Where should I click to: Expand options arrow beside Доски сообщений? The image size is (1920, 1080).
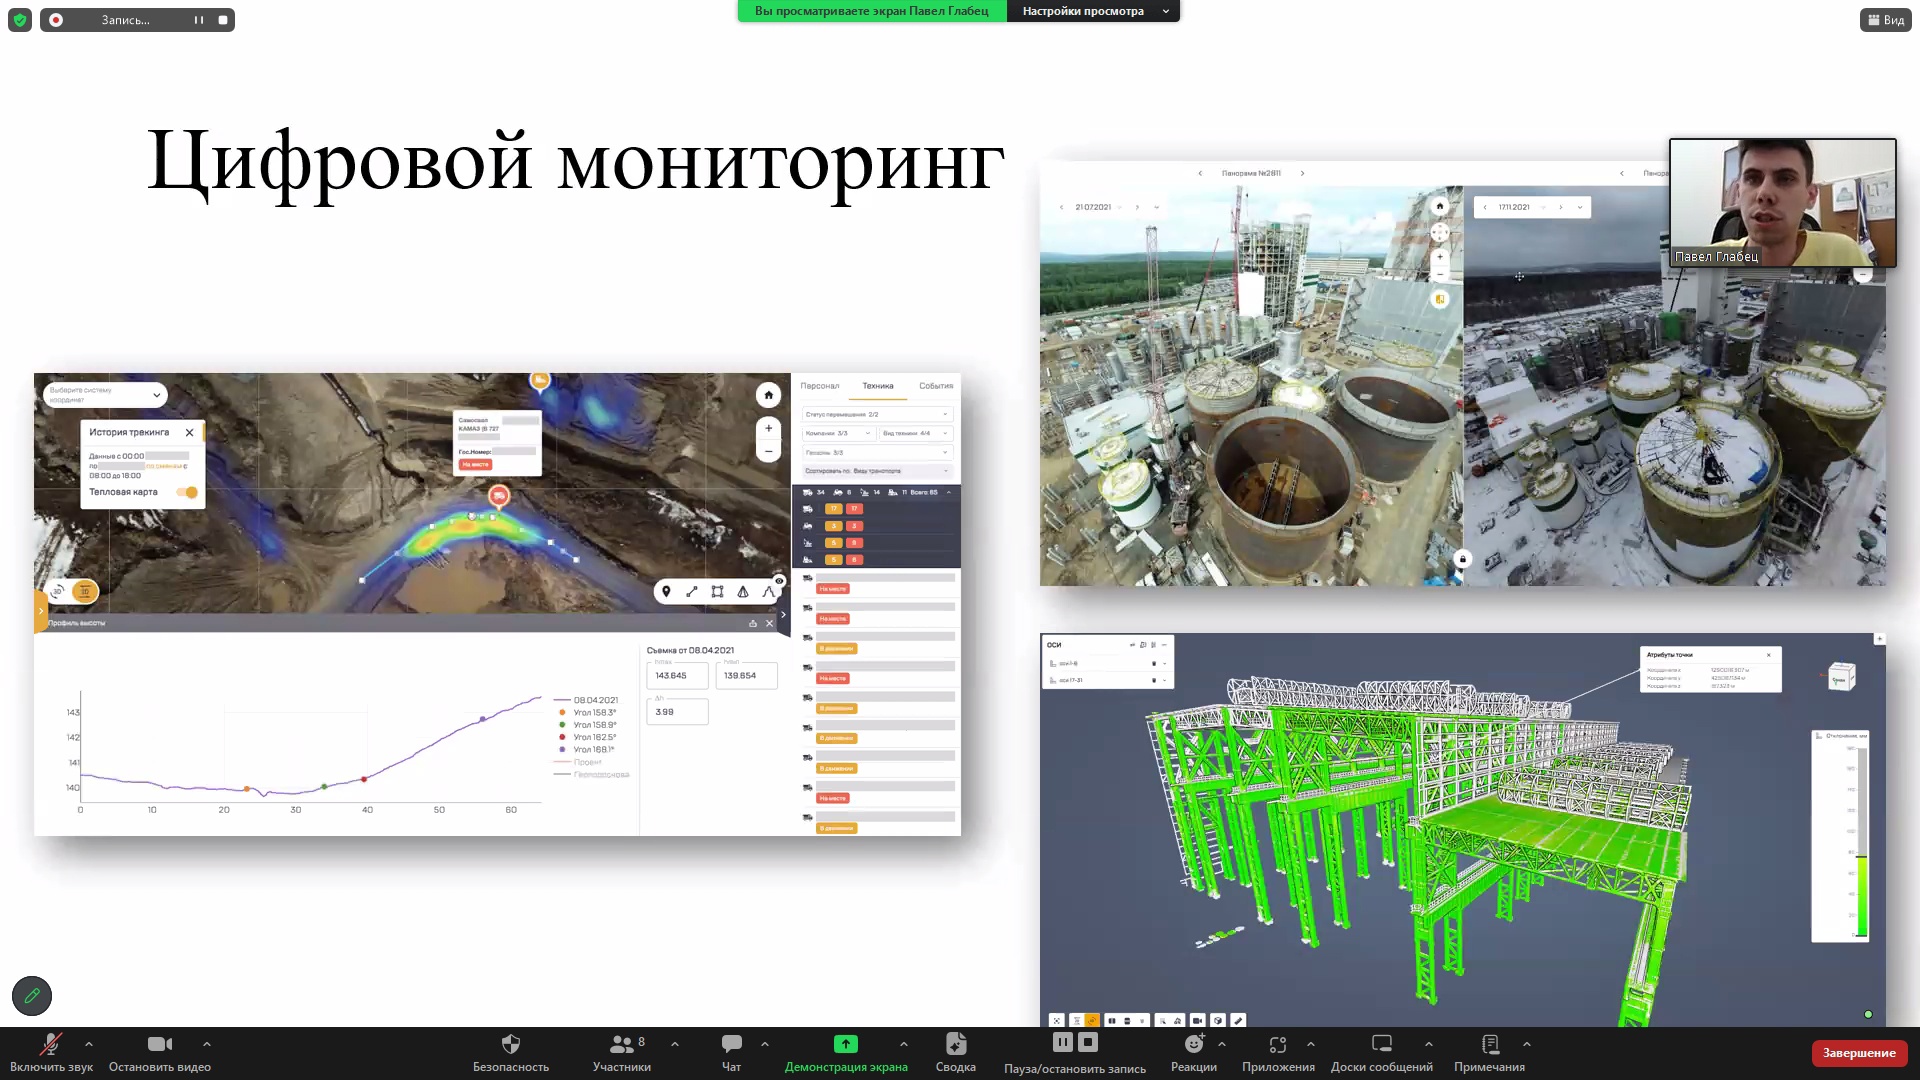(1429, 1044)
